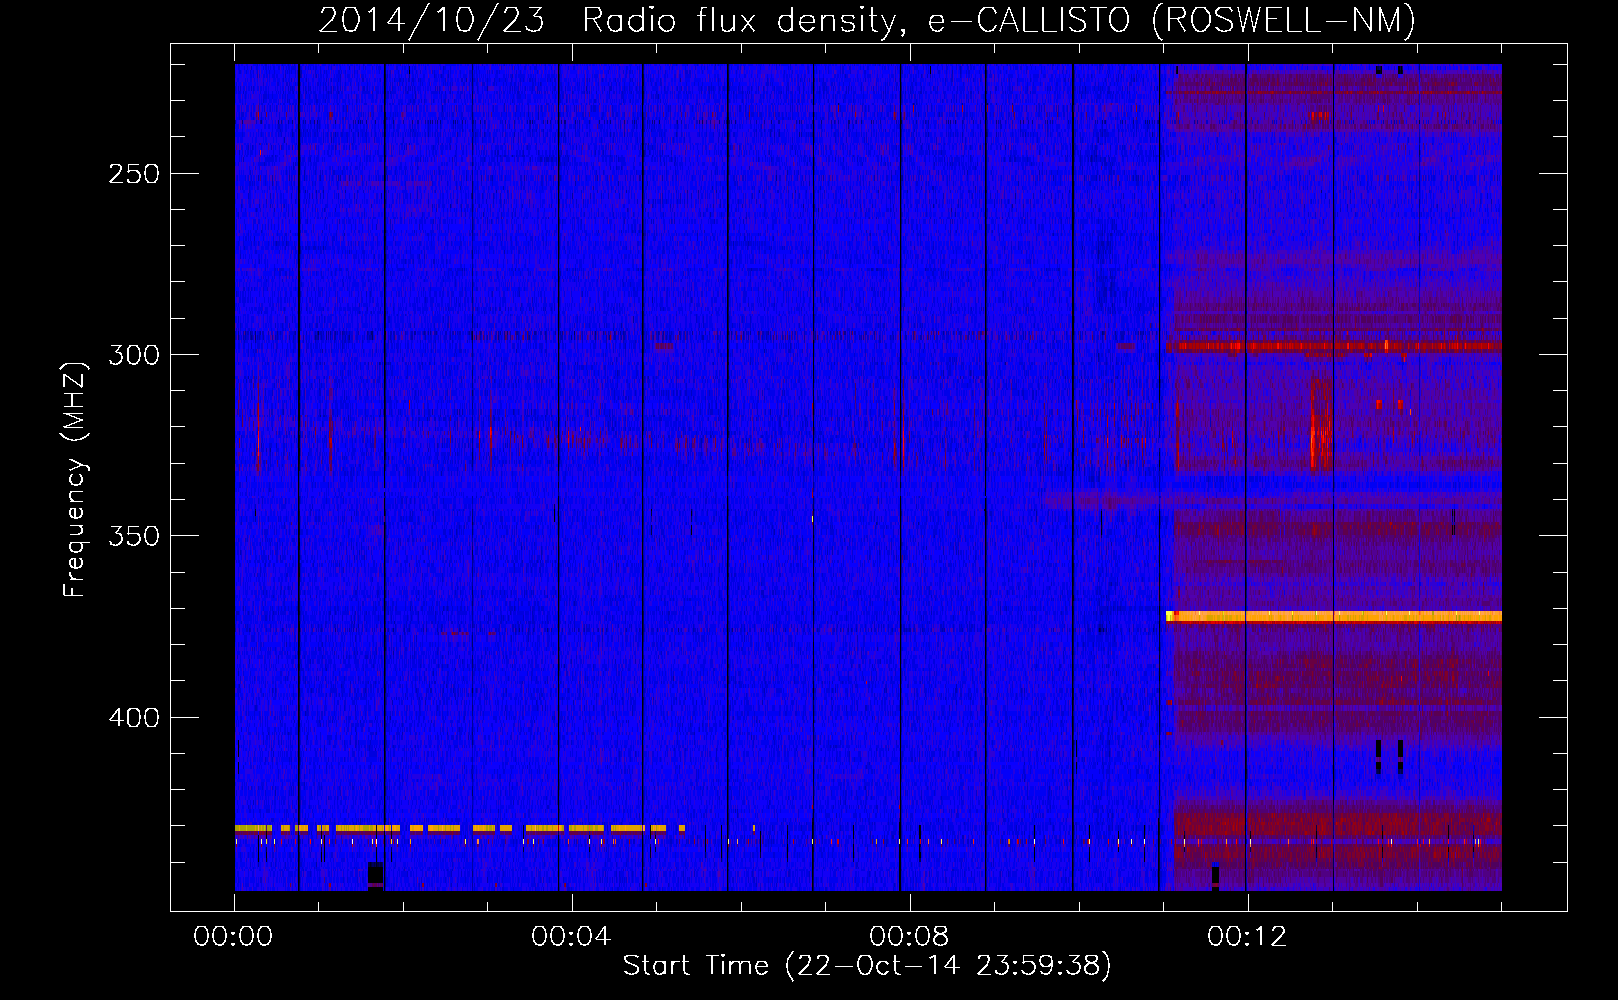Click the 00:04 time tick label
1618x1000 pixels.
click(x=571, y=936)
